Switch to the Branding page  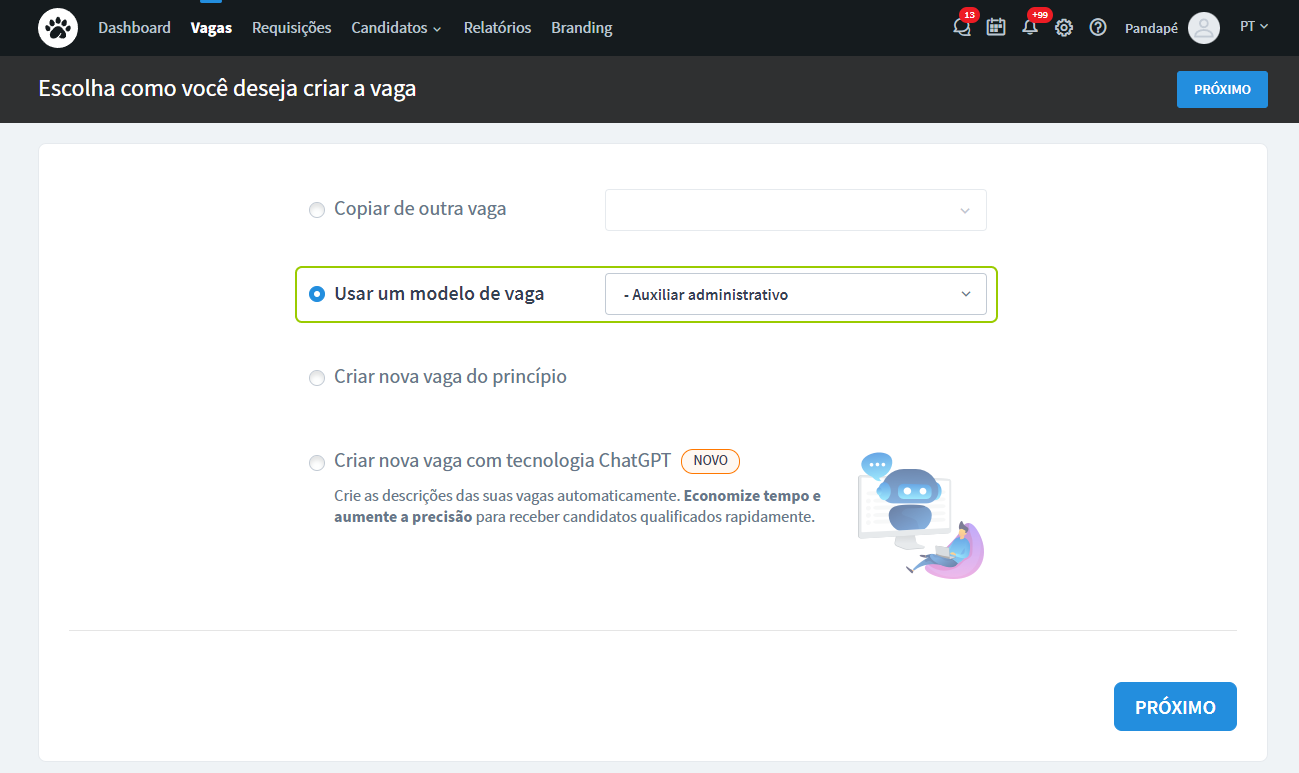tap(581, 27)
